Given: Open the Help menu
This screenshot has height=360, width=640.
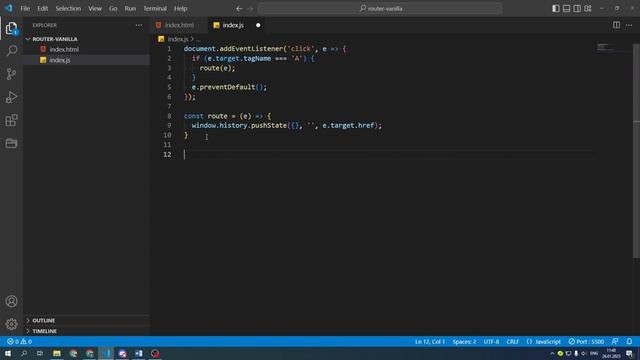Looking at the screenshot, I should pyautogui.click(x=180, y=9).
